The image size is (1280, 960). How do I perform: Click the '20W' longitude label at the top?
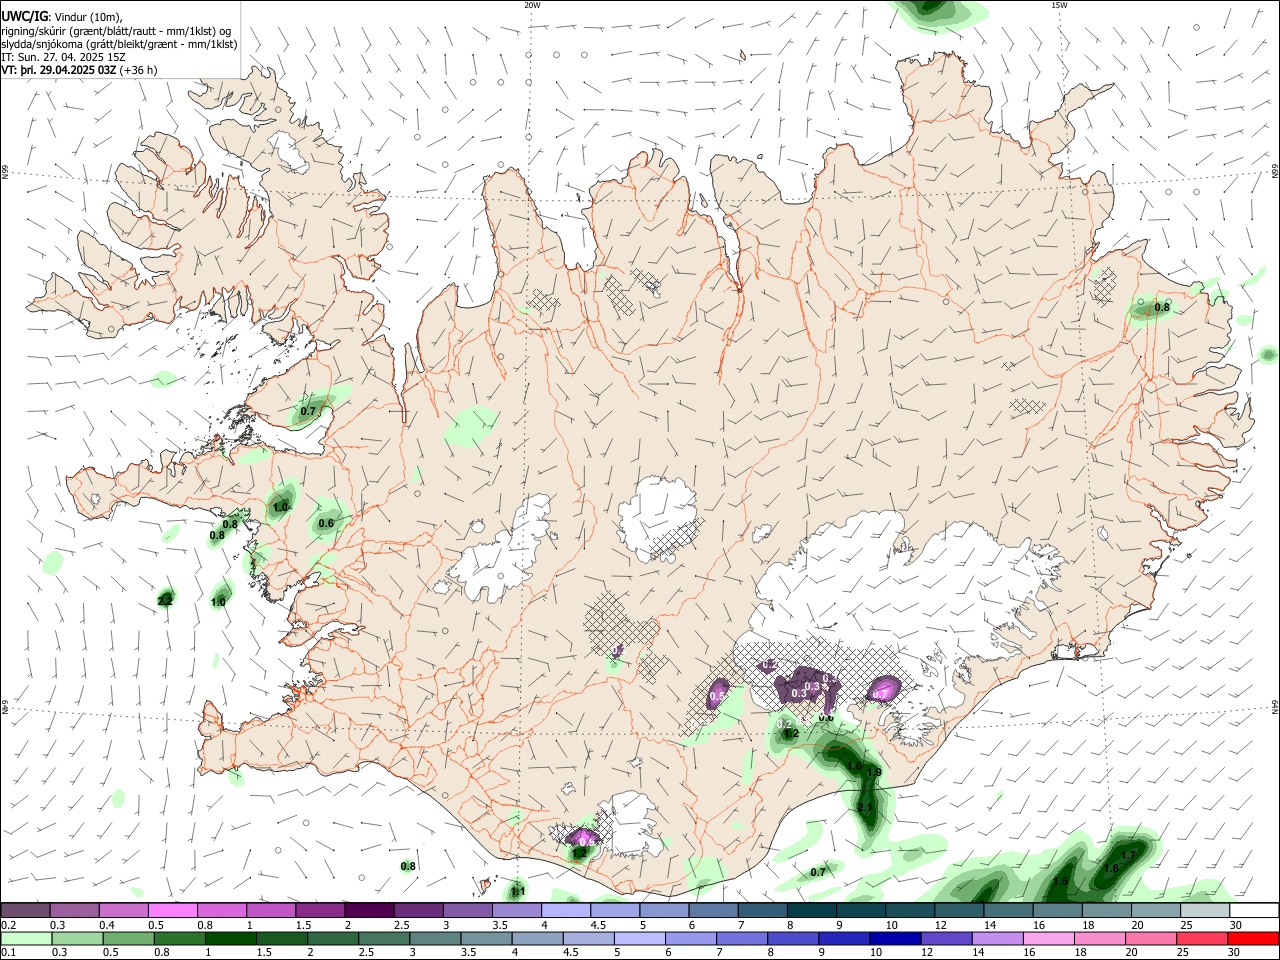coord(532,5)
